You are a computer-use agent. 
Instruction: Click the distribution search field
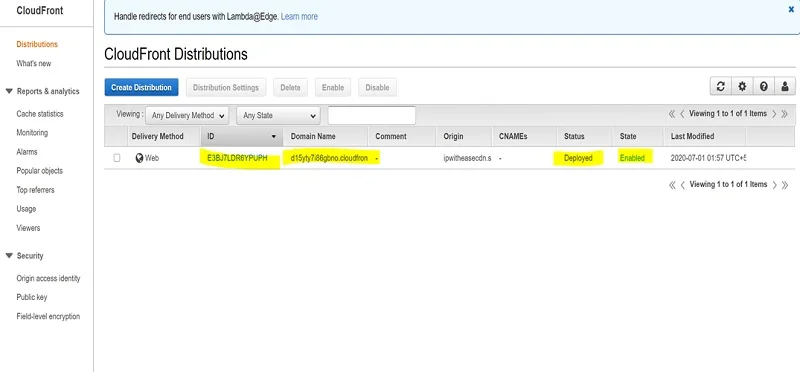(x=372, y=115)
